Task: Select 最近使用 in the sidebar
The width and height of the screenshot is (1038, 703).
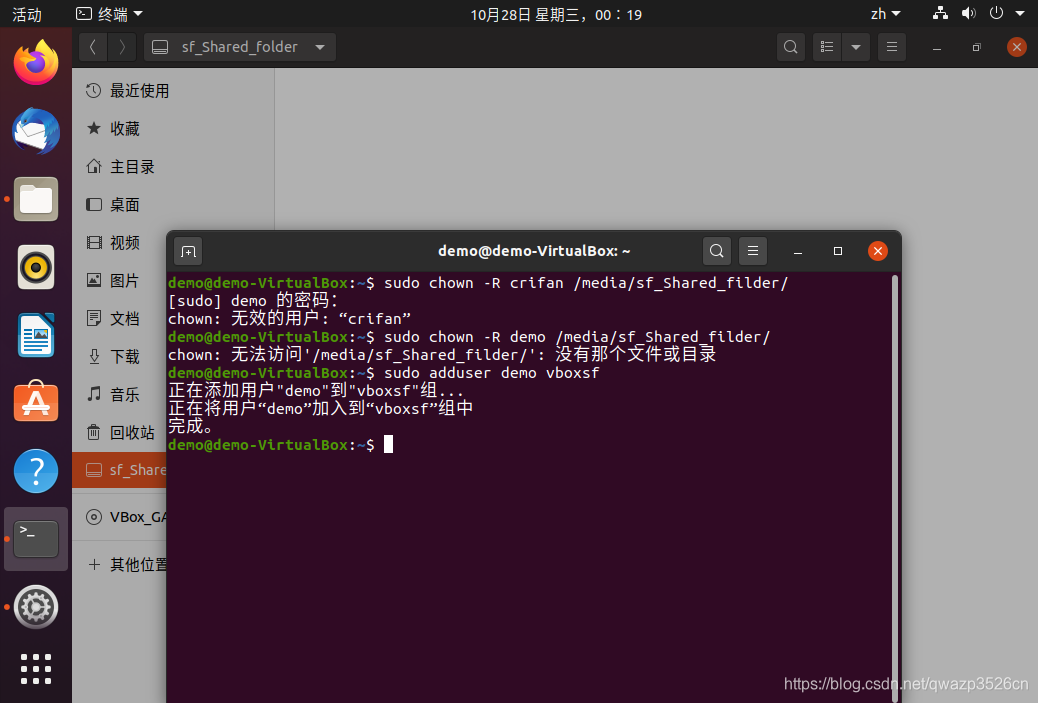Action: click(173, 91)
